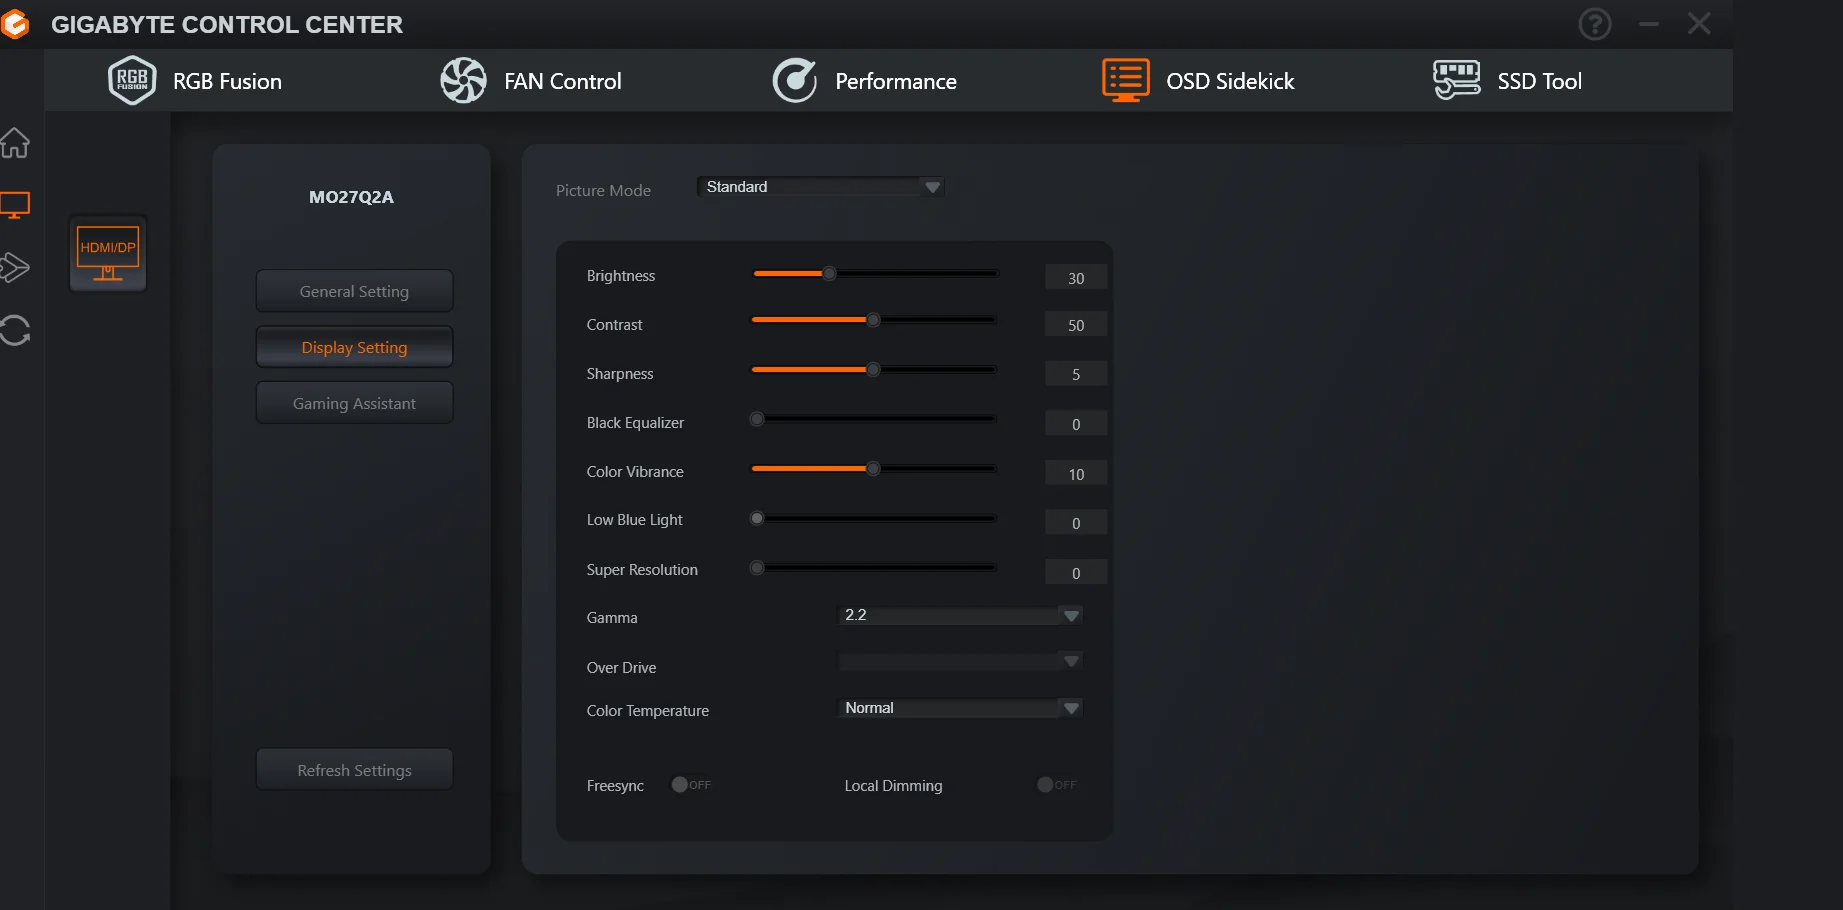Click the Contrast value field
The width and height of the screenshot is (1843, 910).
coord(1076,325)
